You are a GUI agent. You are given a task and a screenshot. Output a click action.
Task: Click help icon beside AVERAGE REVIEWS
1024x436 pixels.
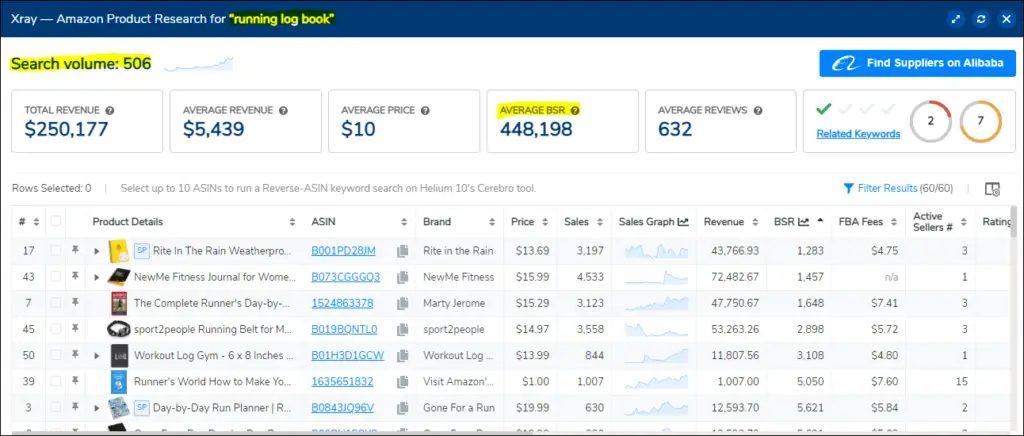[x=758, y=110]
